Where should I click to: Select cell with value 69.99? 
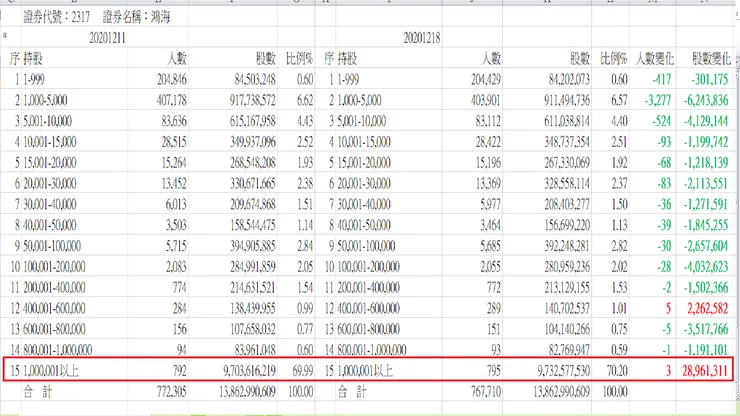pyautogui.click(x=303, y=371)
